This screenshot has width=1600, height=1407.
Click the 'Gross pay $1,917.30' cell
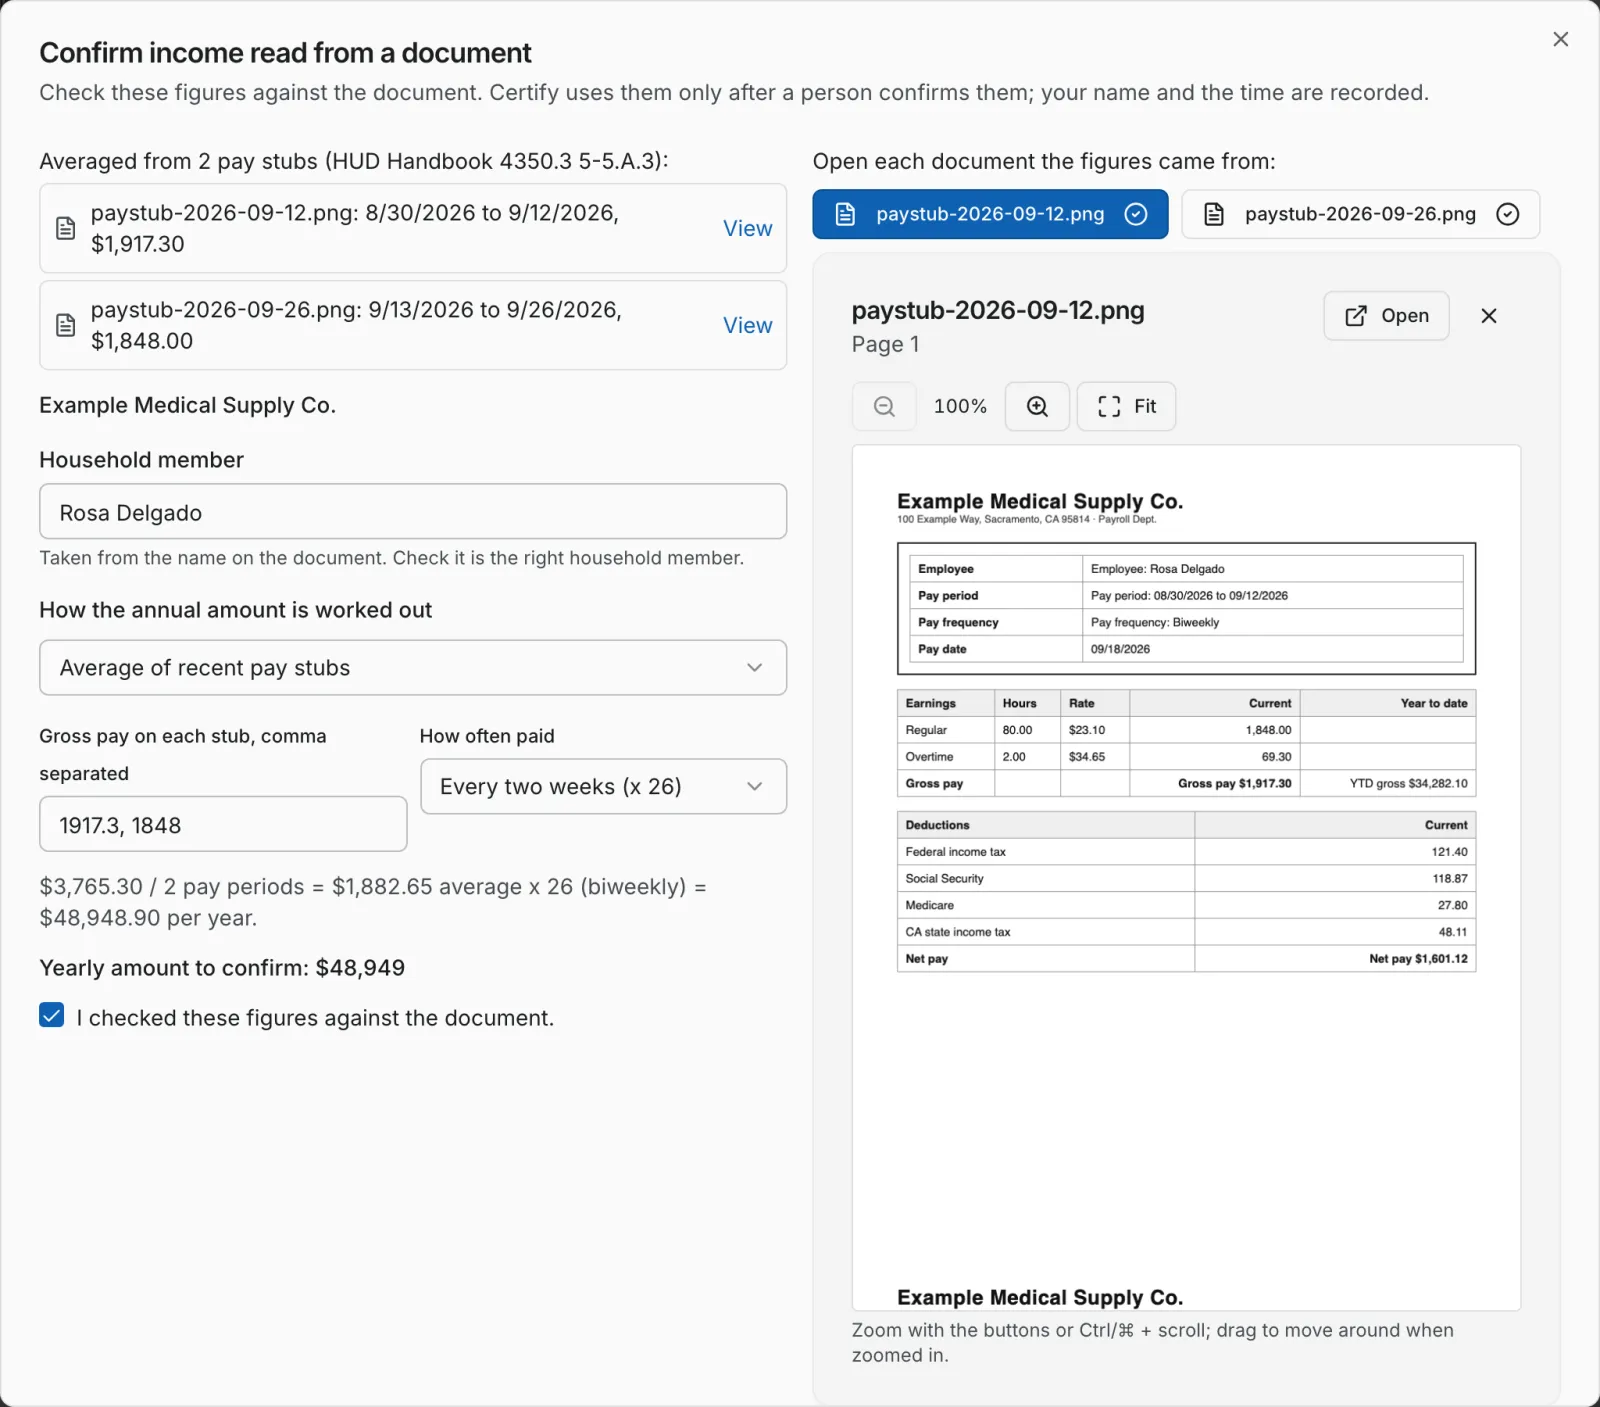[1214, 783]
